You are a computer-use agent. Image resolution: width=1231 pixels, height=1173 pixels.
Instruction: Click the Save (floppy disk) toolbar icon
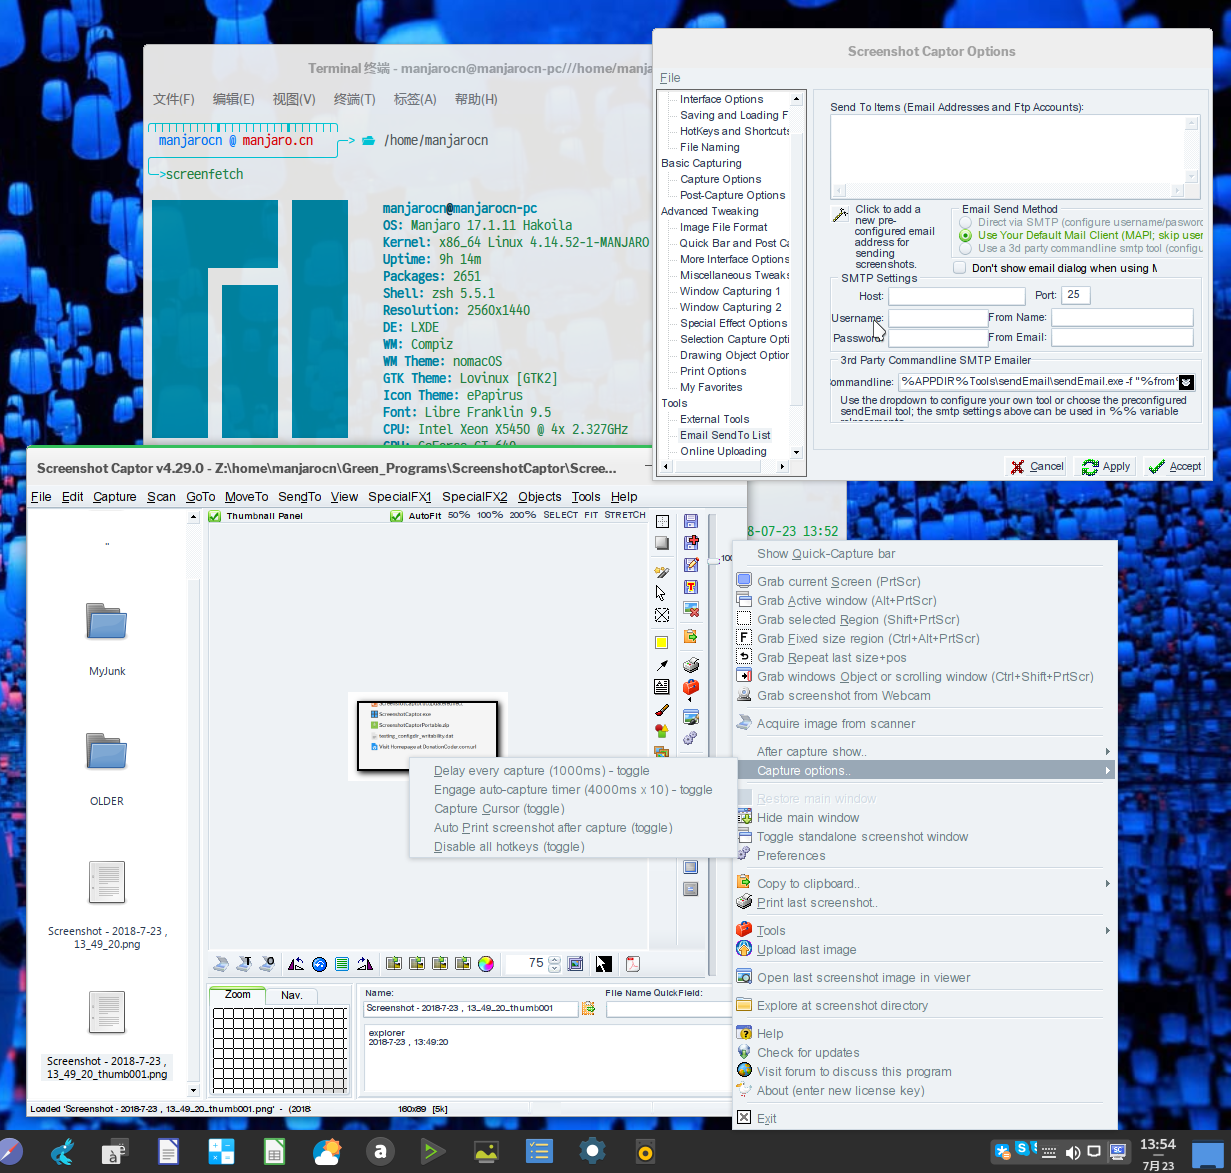pos(690,521)
